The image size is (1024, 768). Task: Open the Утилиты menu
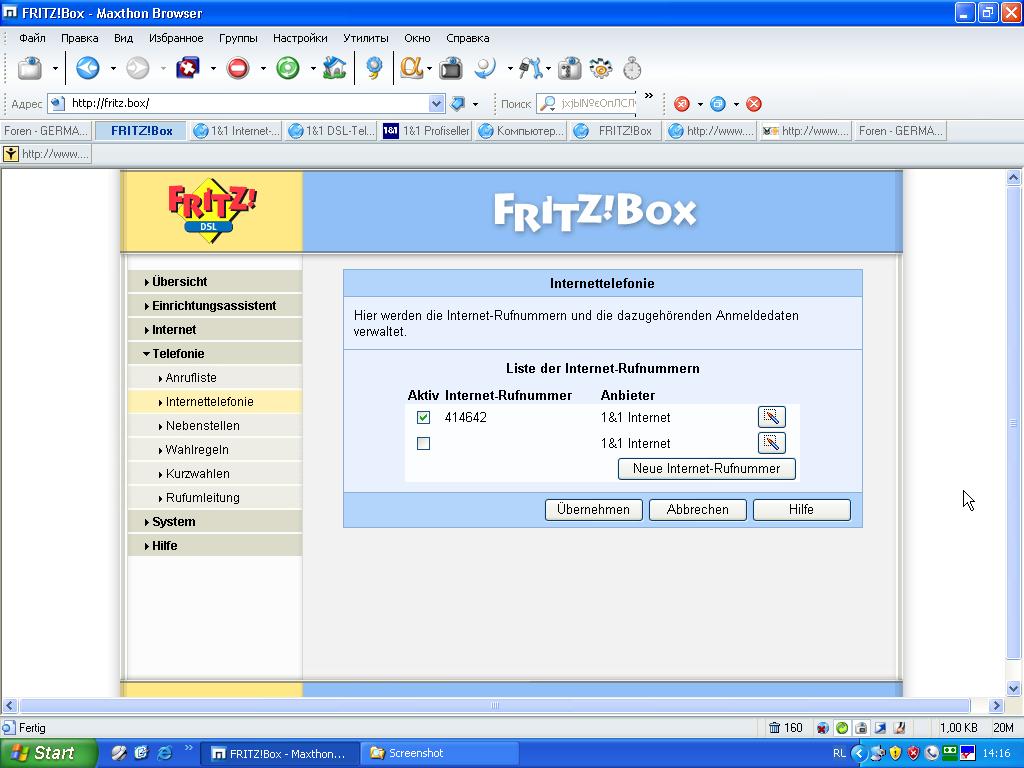click(366, 38)
